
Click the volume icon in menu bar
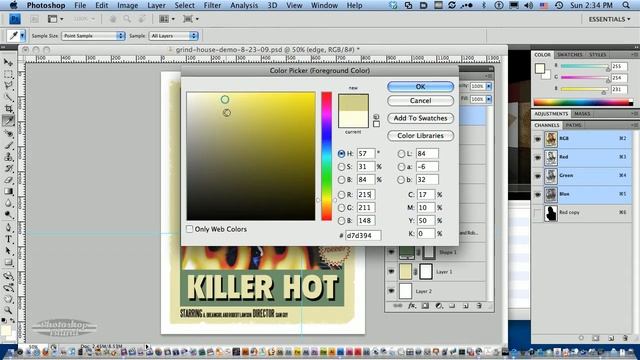(529, 5)
